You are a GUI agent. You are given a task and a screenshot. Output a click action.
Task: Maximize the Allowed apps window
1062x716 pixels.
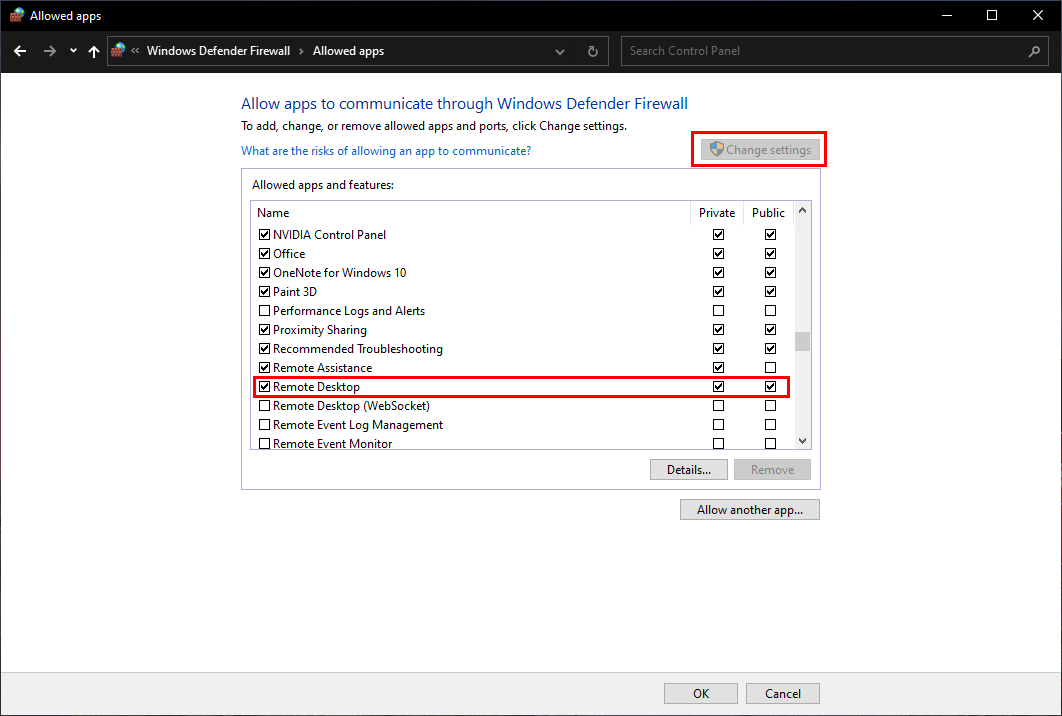(992, 15)
